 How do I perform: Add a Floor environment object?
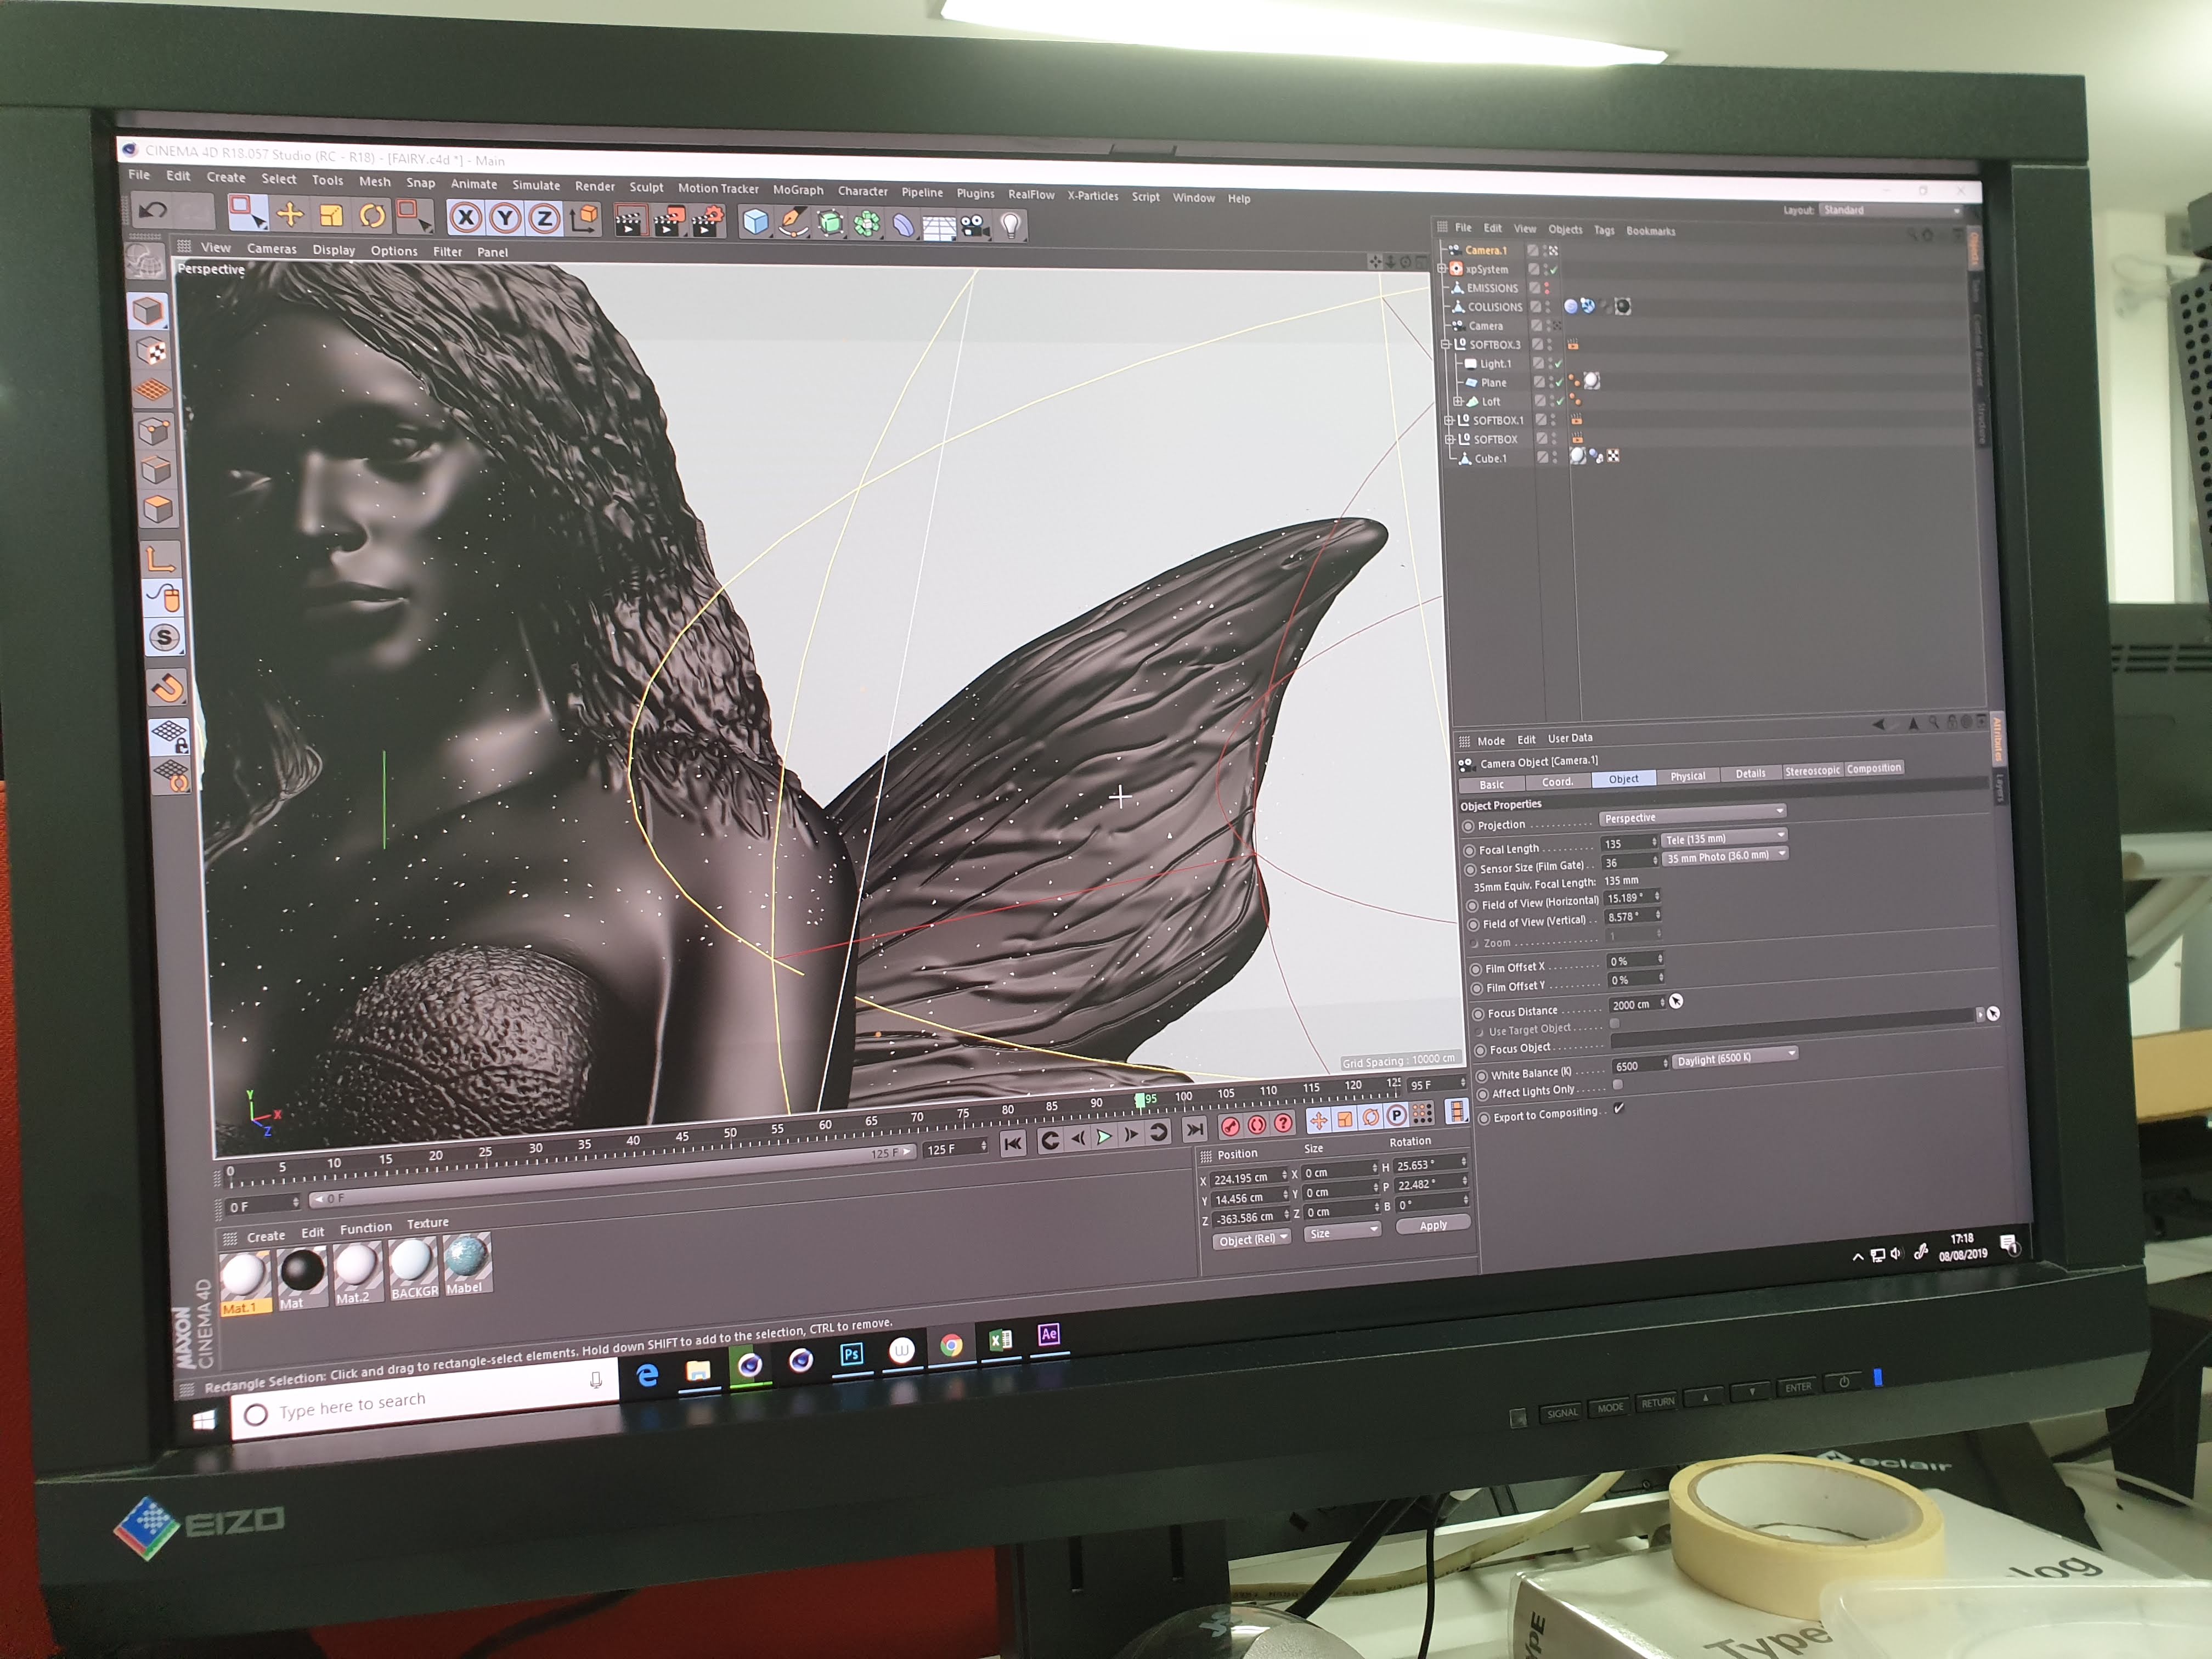click(x=939, y=226)
